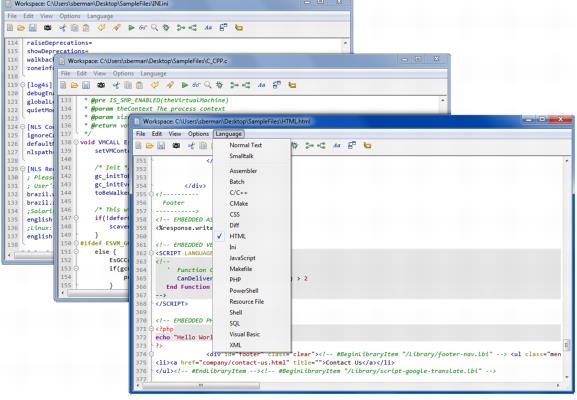Collapse the fold marker at line 124 in the INI window

(x=22, y=127)
